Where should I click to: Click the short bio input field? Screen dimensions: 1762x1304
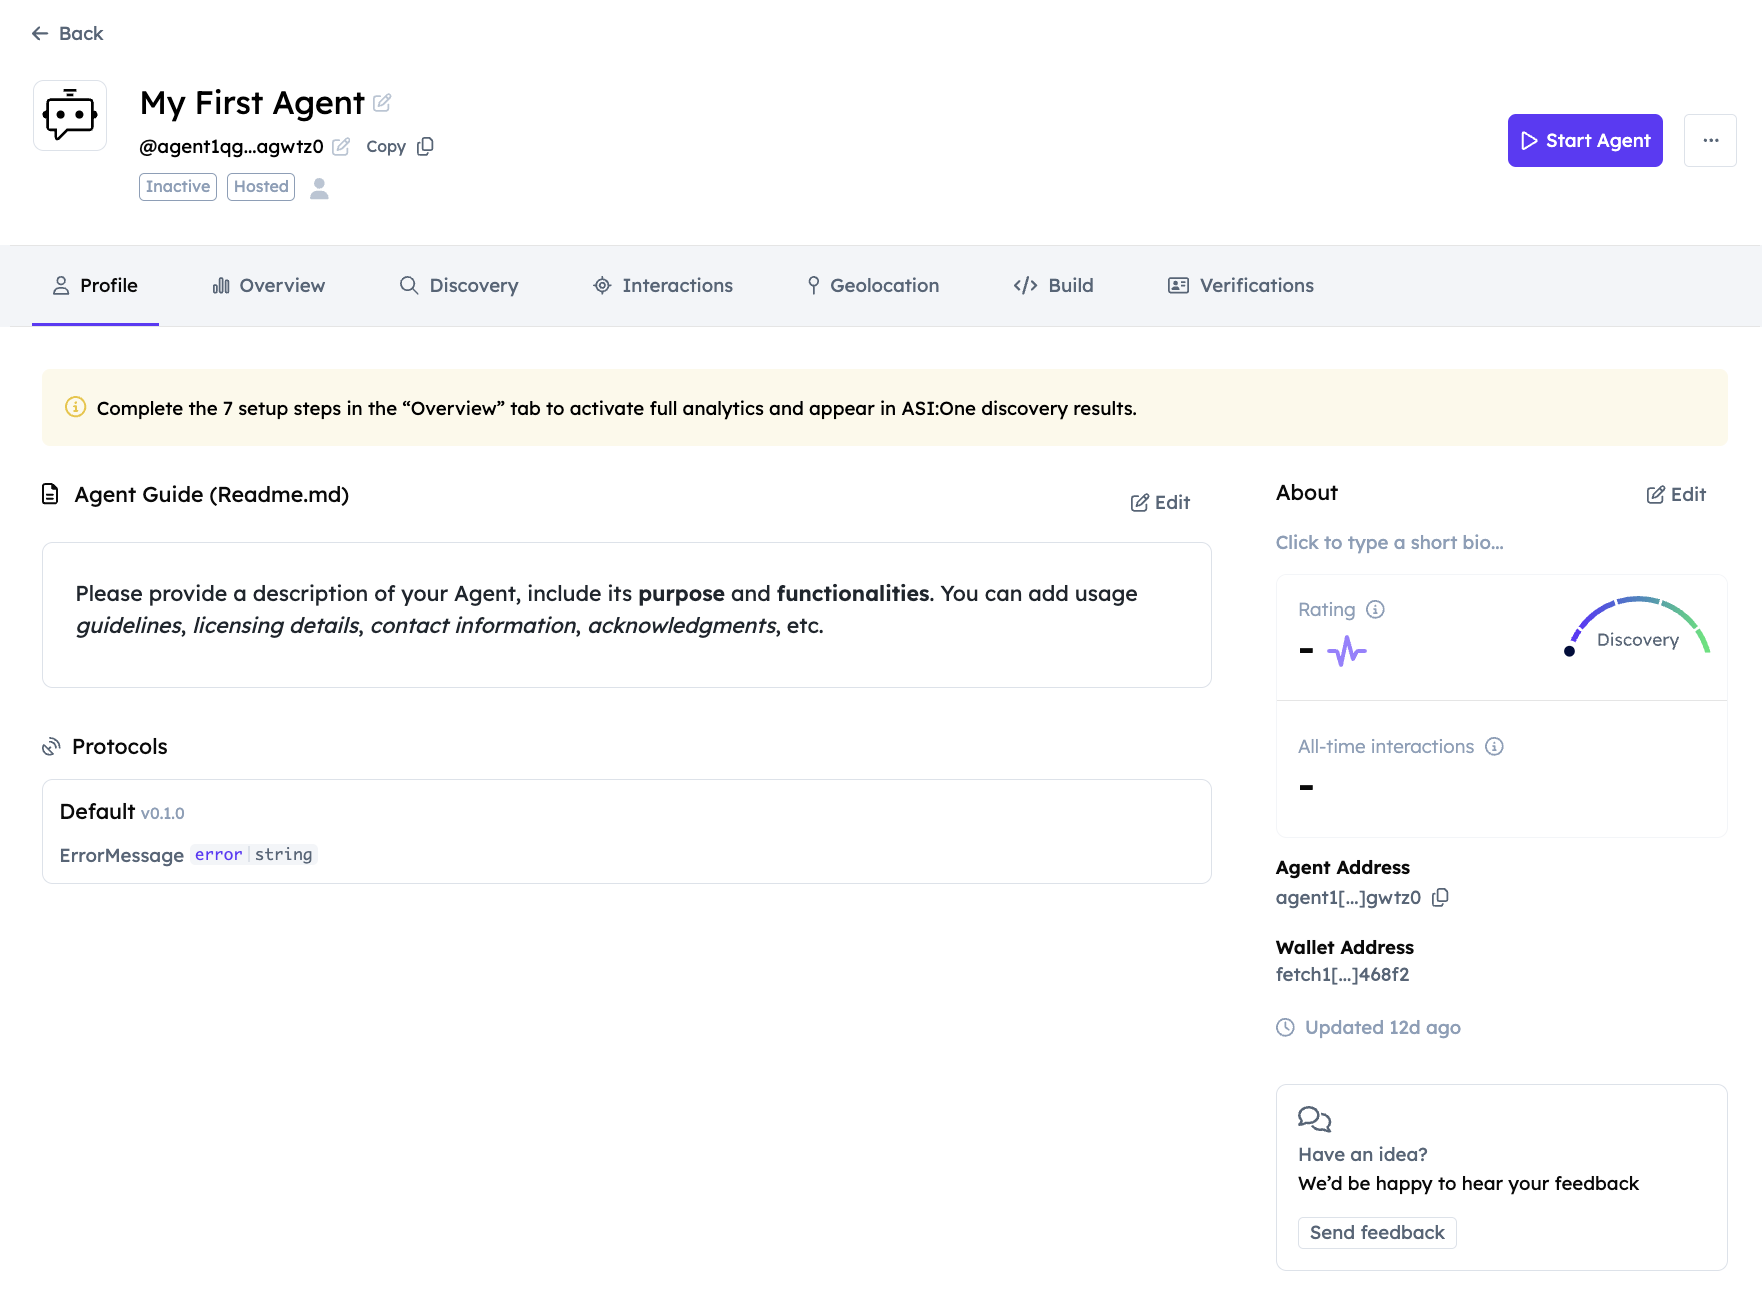pyautogui.click(x=1389, y=543)
